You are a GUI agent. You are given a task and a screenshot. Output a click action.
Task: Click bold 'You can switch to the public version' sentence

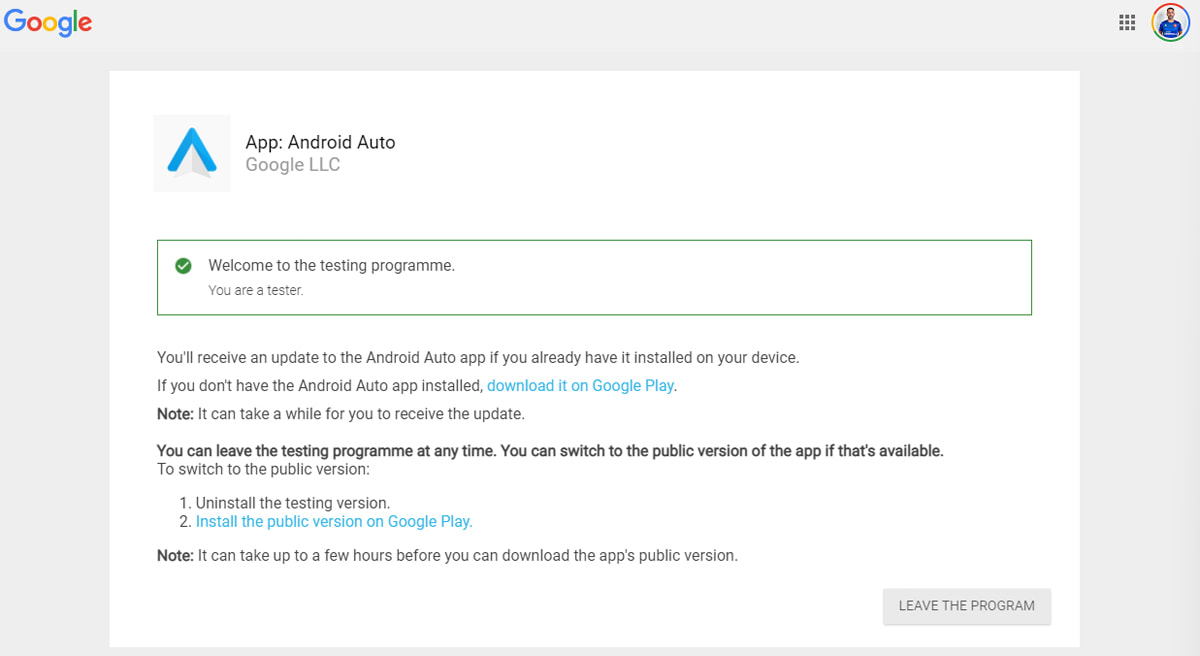tap(721, 451)
